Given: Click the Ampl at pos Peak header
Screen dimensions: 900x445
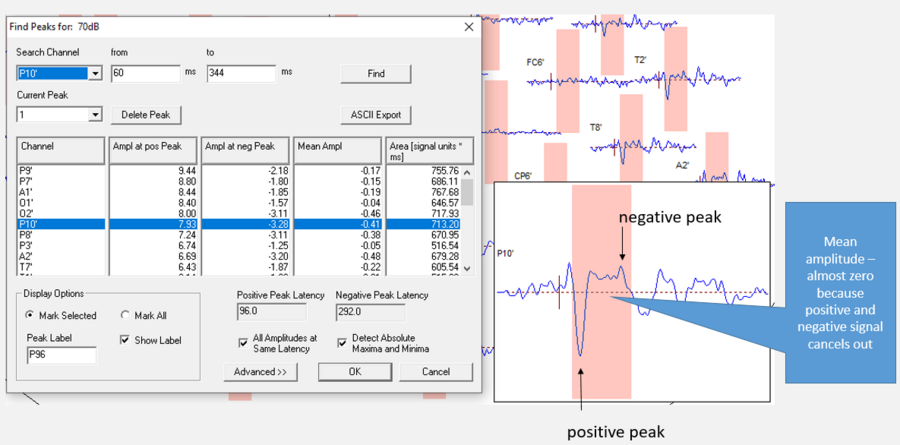Looking at the screenshot, I should (153, 150).
